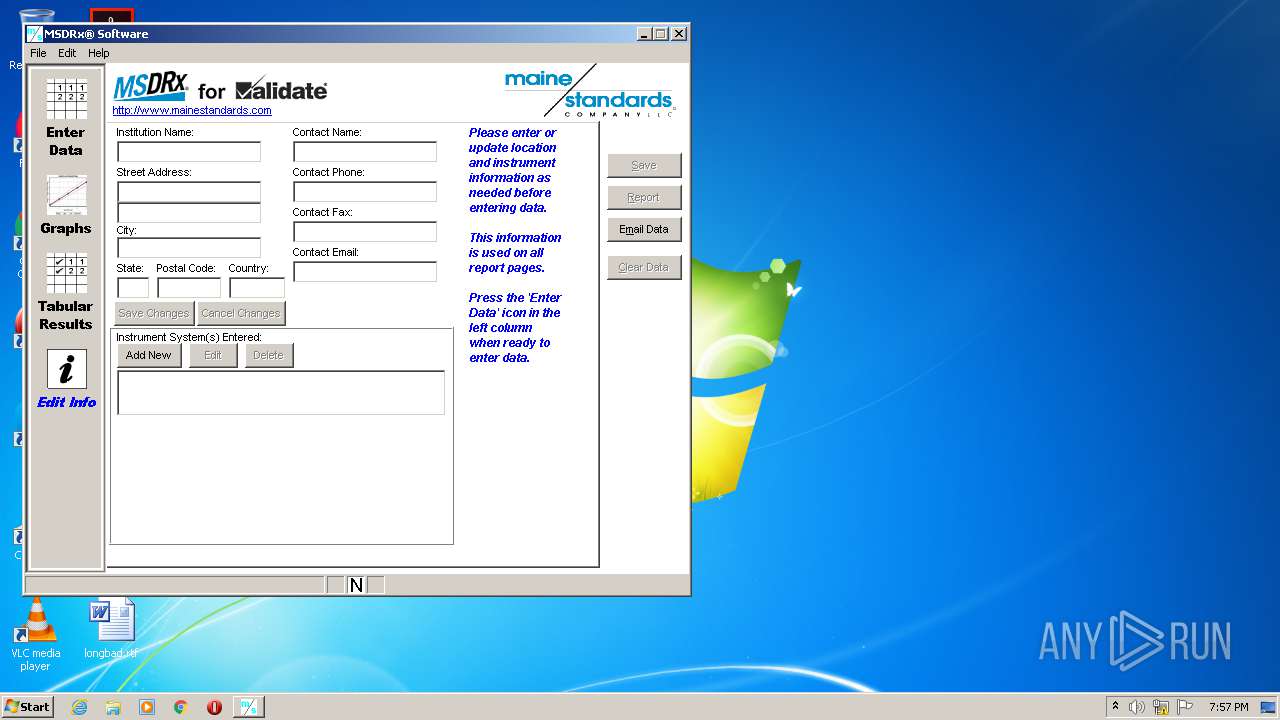Focus the Contact Phone field

click(x=365, y=192)
